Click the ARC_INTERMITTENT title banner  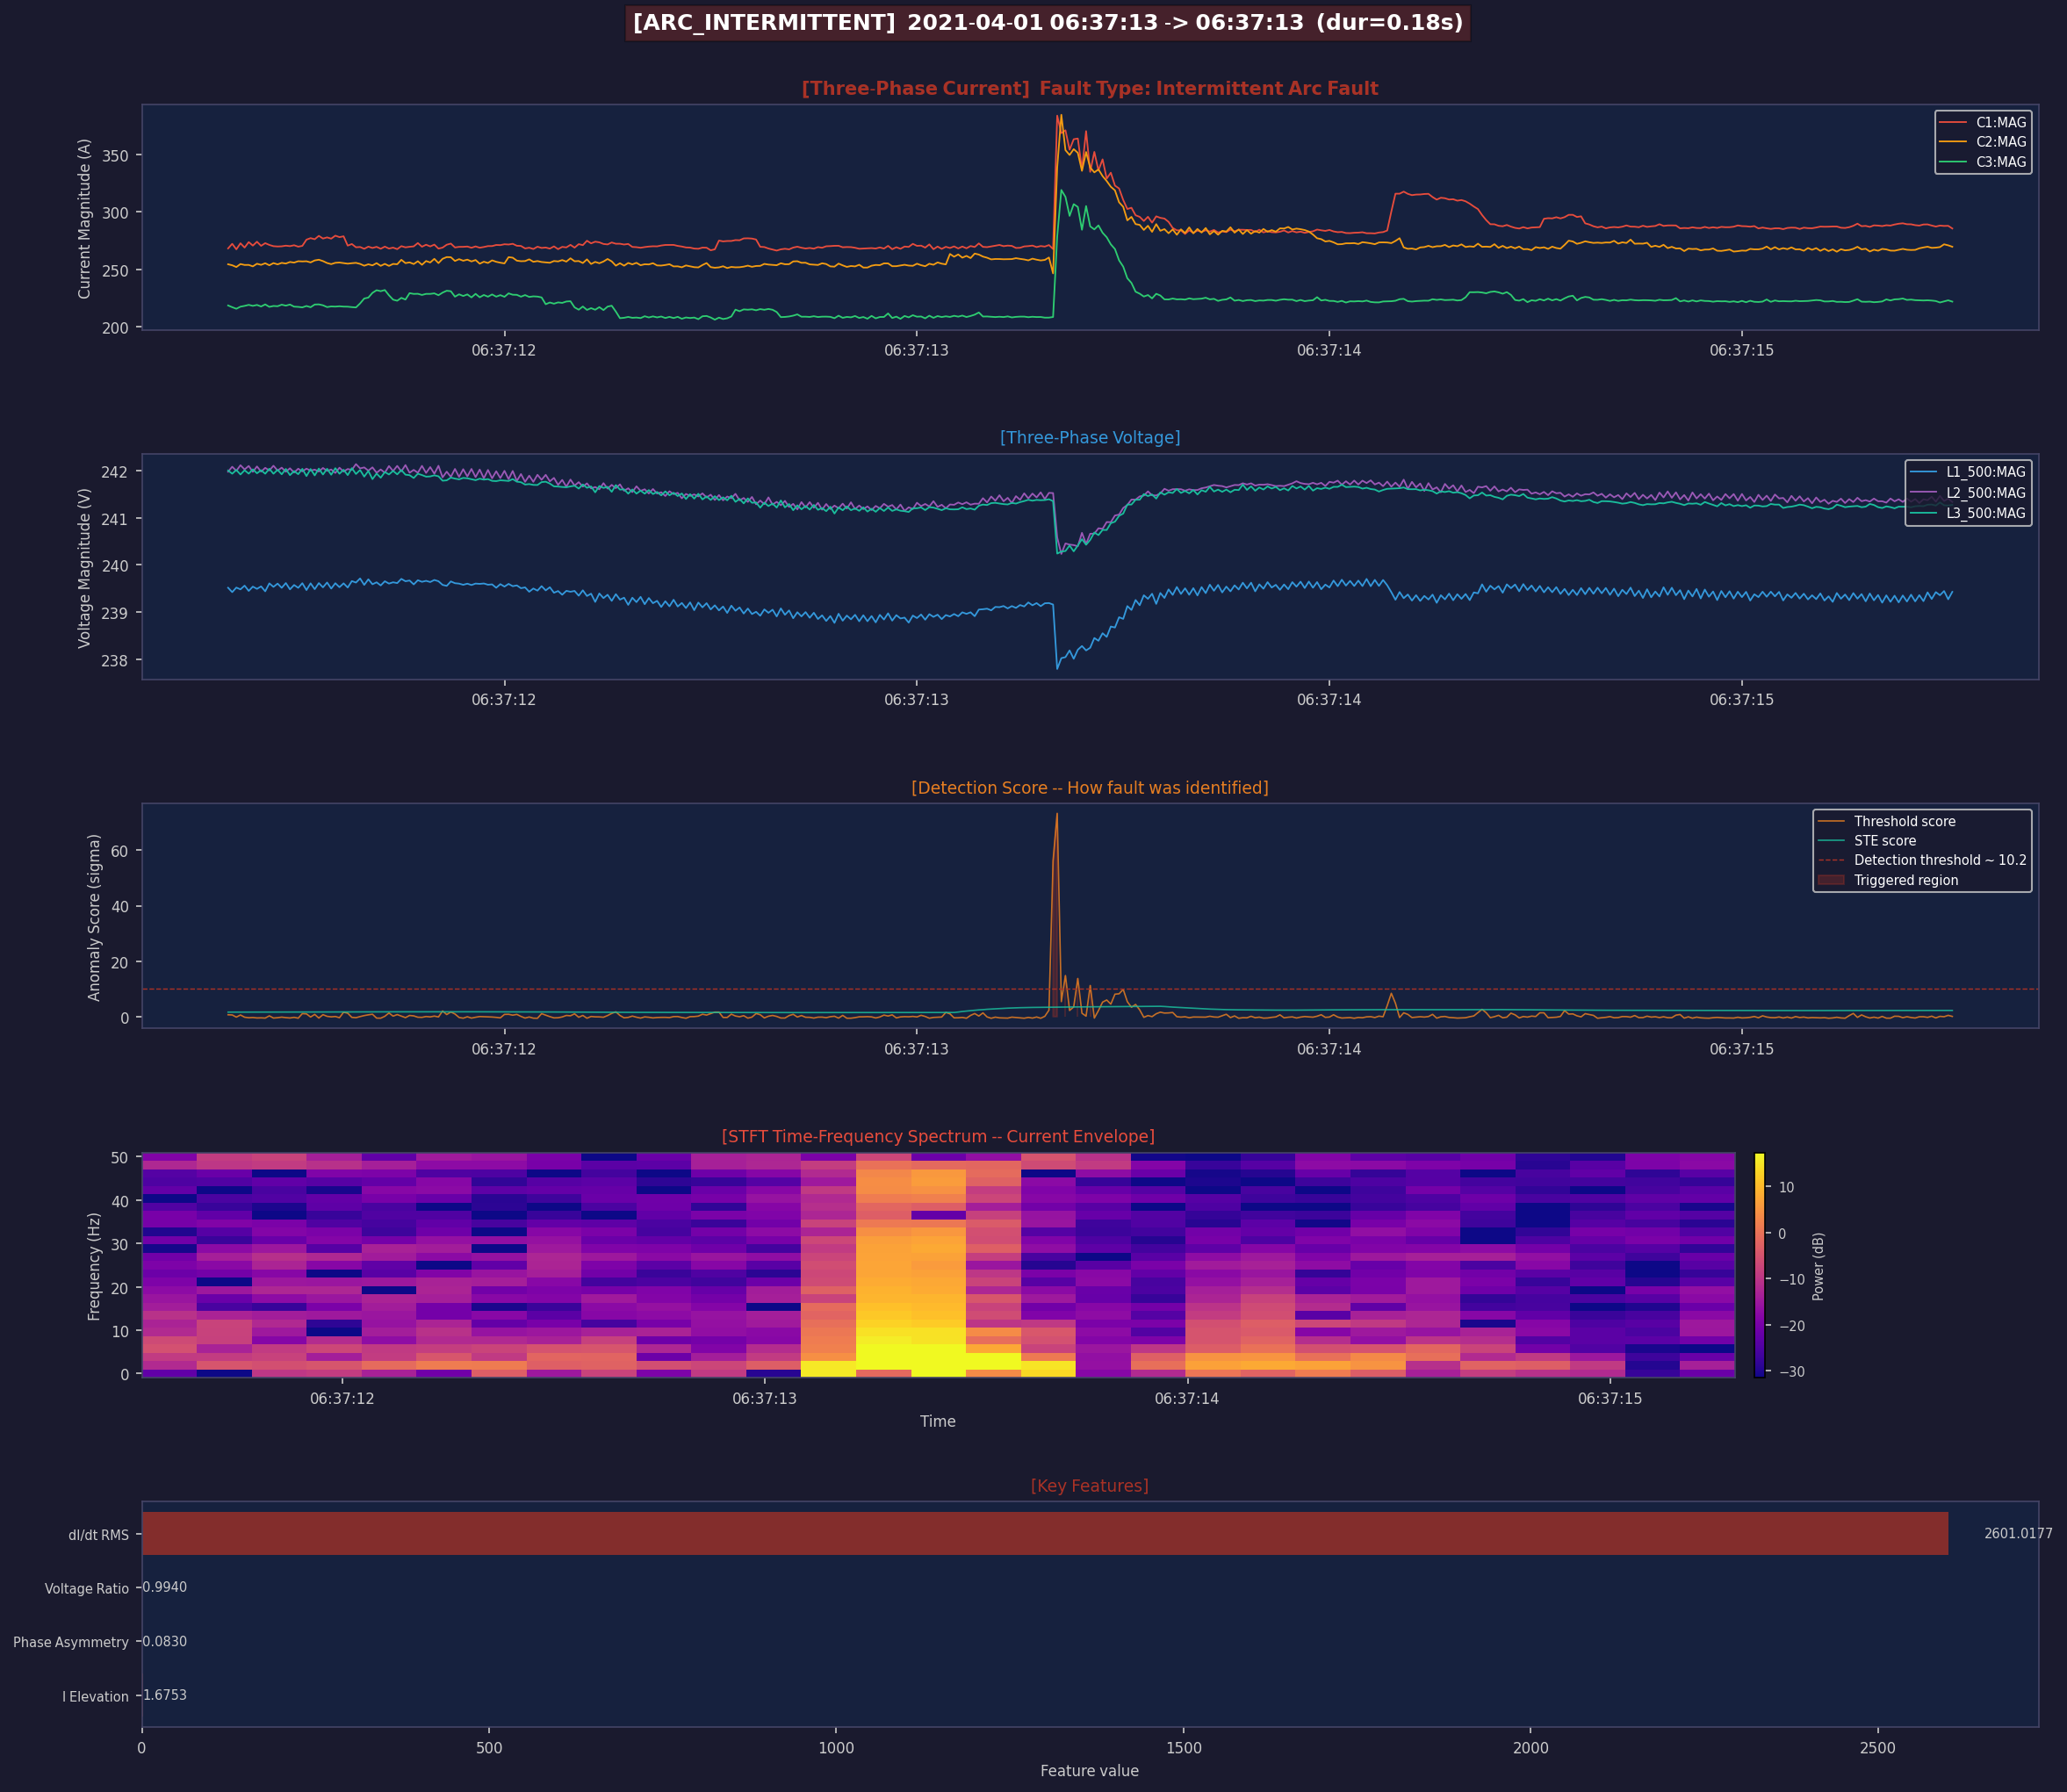click(1047, 22)
